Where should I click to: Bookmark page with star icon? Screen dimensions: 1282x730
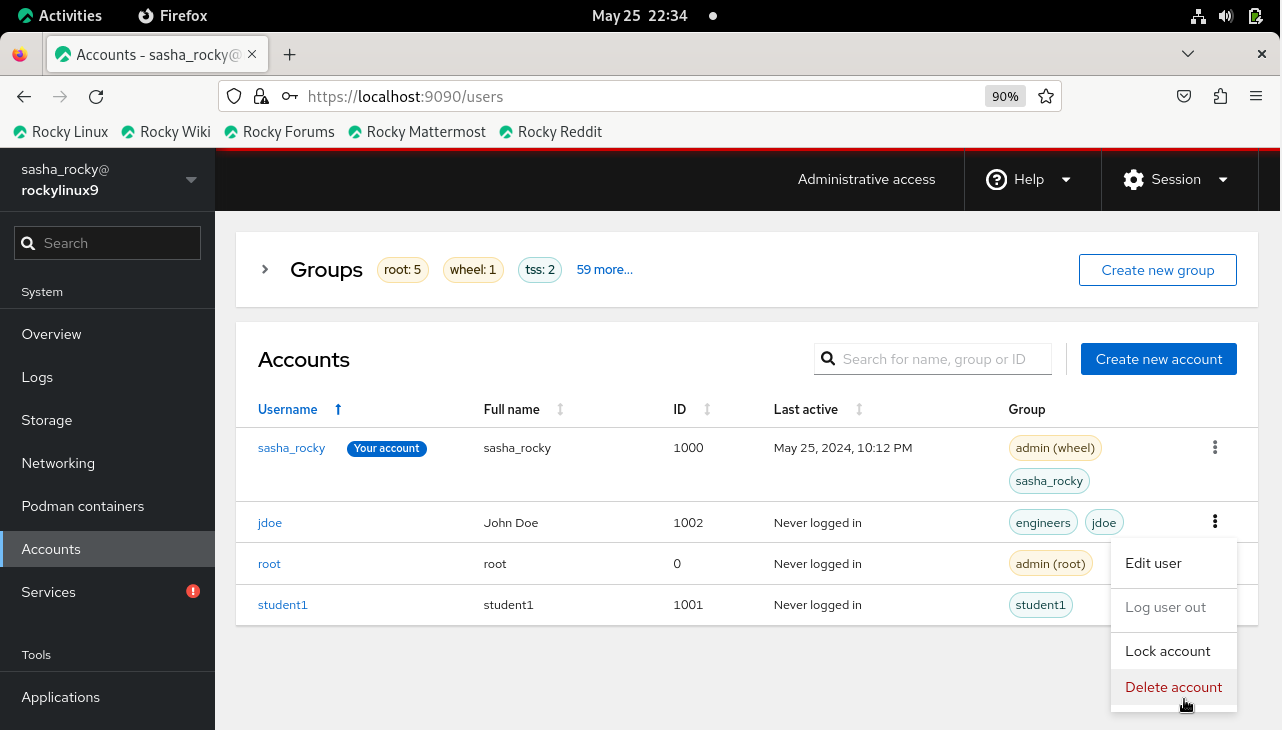pyautogui.click(x=1046, y=97)
